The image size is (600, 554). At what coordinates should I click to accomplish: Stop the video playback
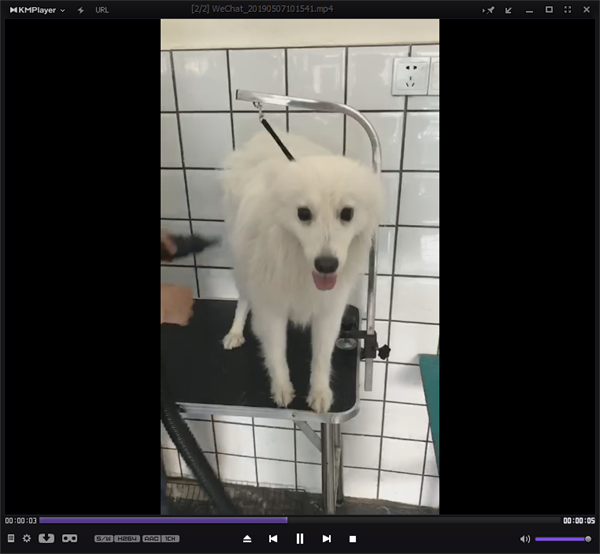(352, 538)
